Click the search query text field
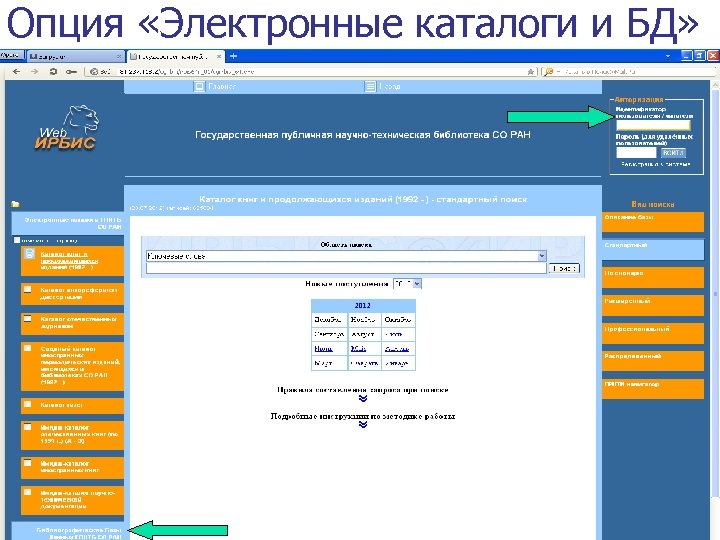The height and width of the screenshot is (540, 720). point(346,268)
